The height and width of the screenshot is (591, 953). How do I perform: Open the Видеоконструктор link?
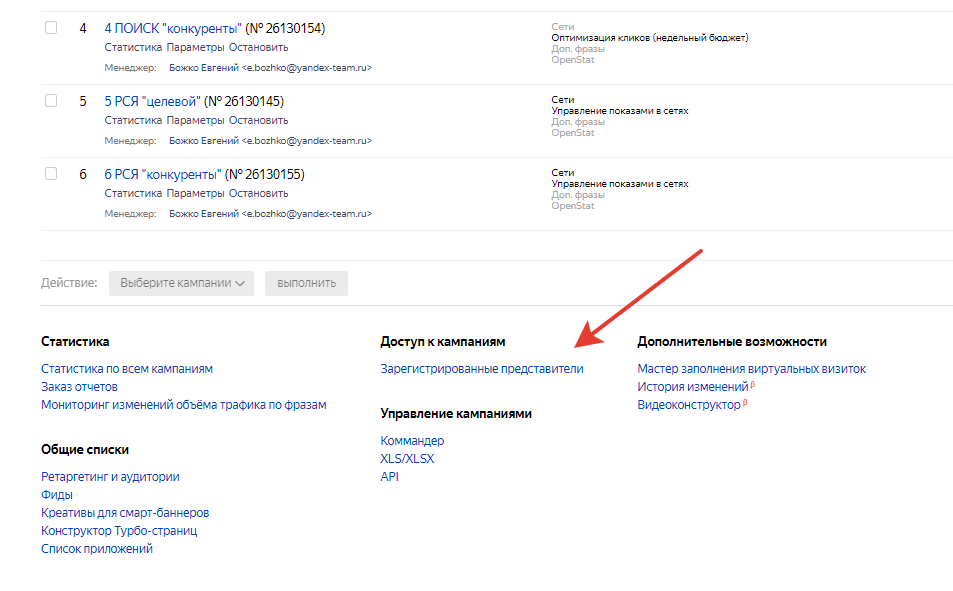click(688, 405)
